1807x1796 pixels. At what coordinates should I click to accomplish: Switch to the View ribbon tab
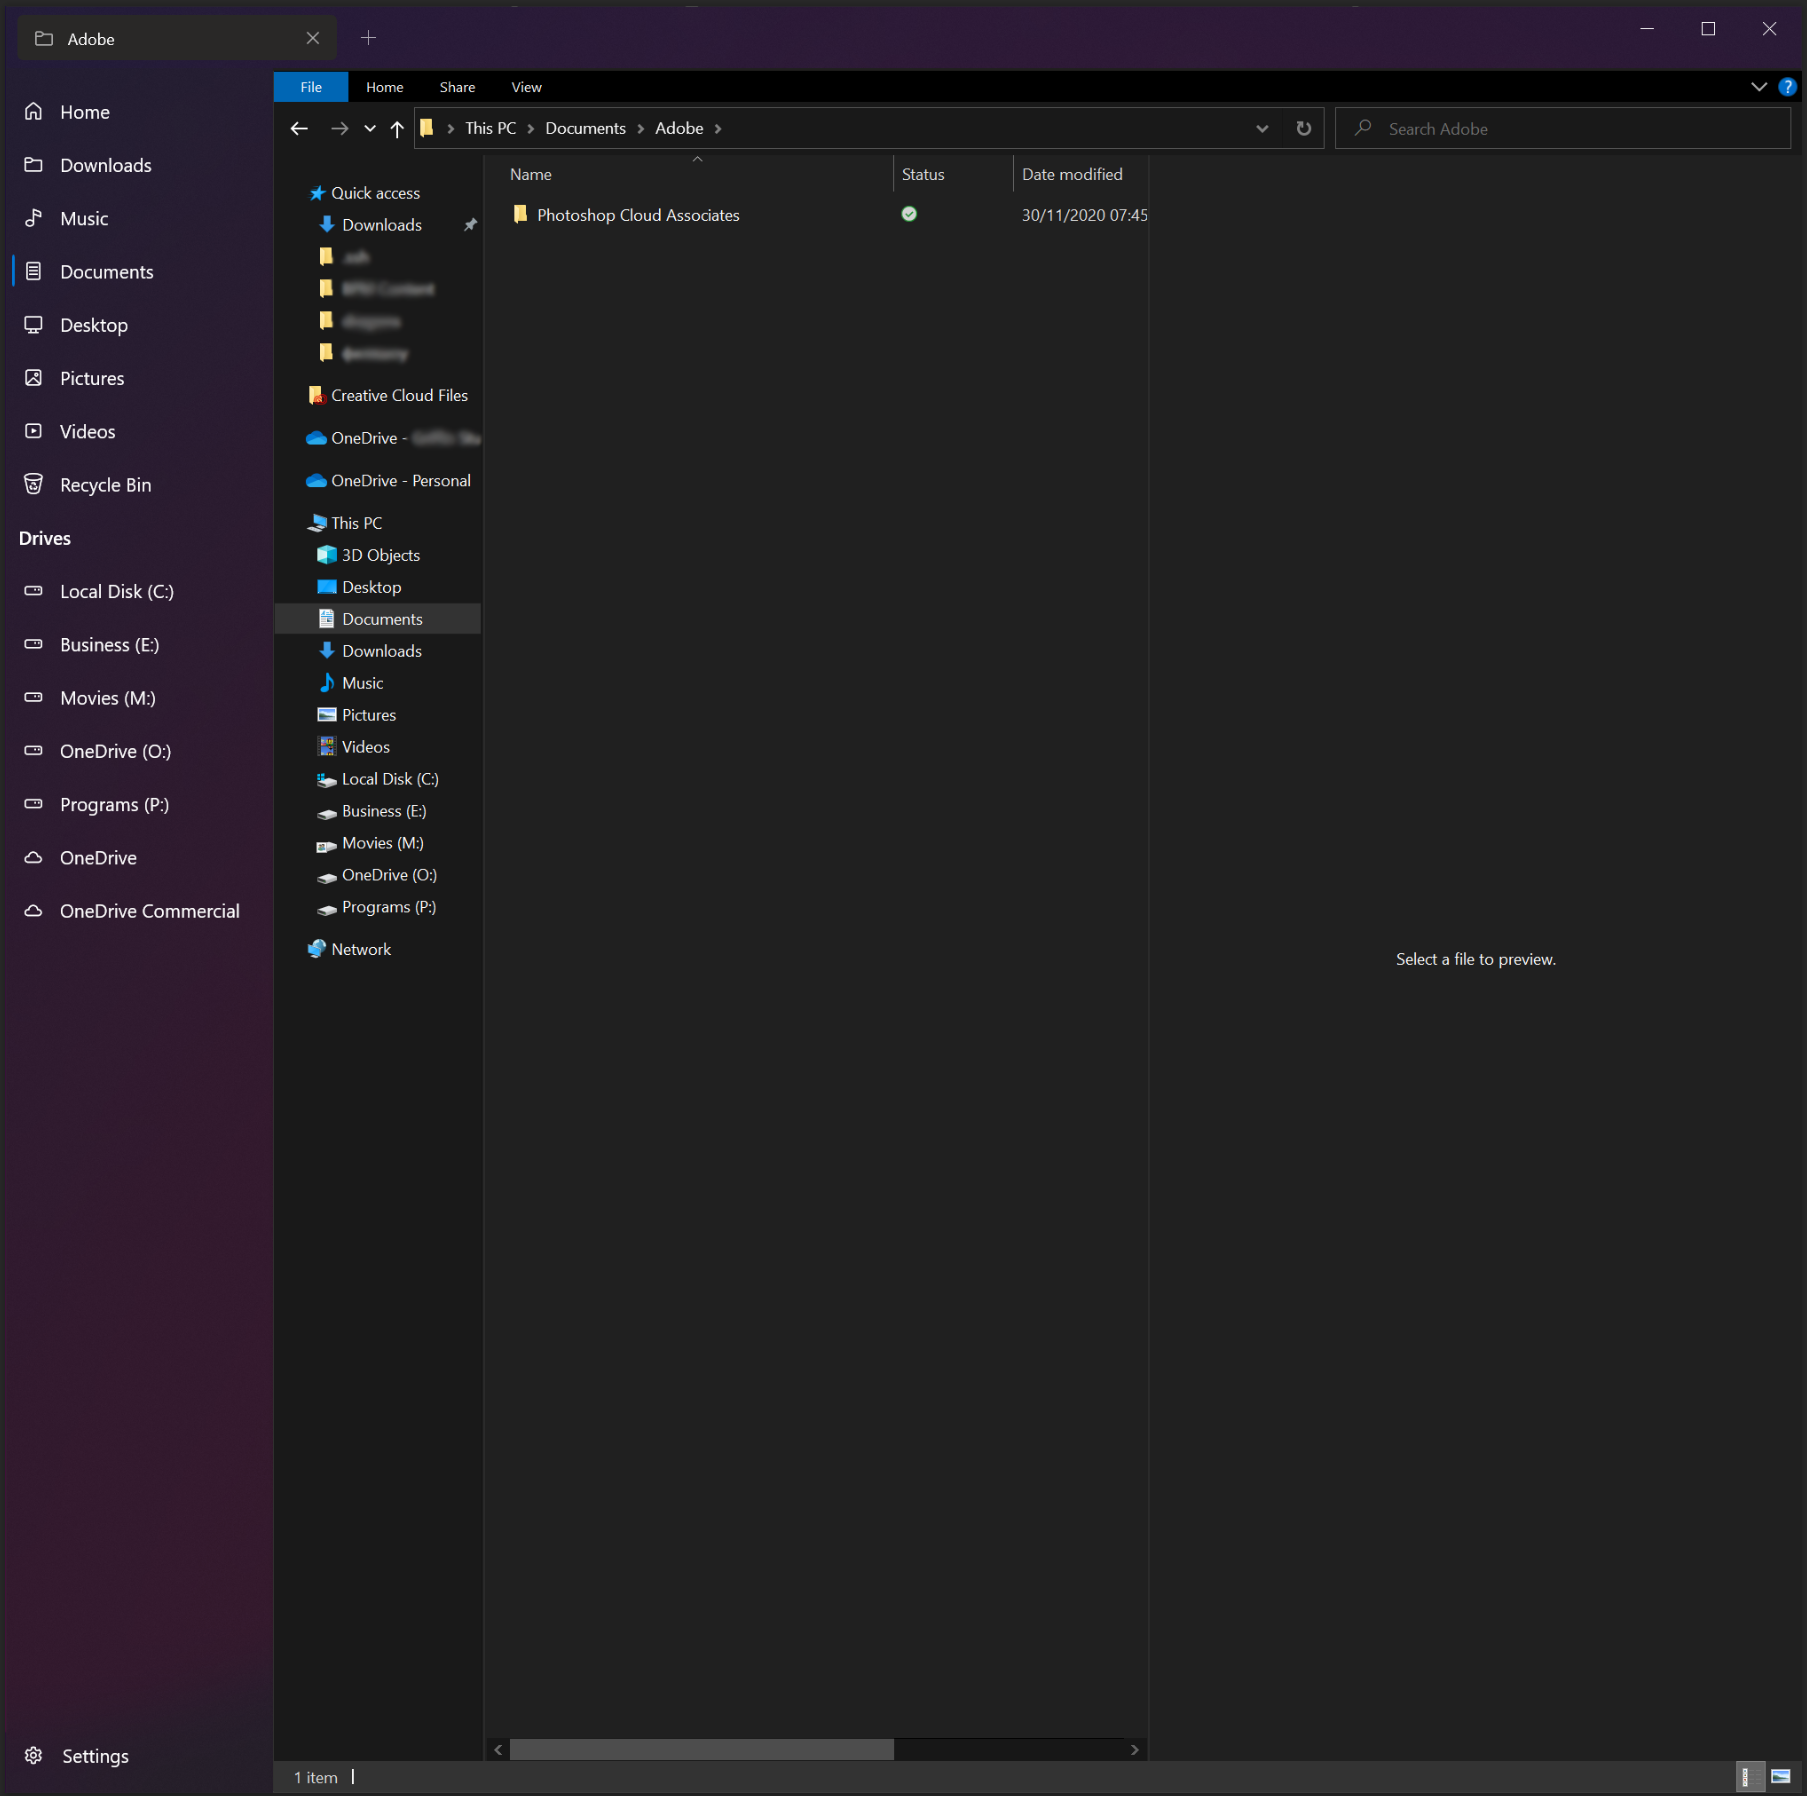tap(526, 87)
